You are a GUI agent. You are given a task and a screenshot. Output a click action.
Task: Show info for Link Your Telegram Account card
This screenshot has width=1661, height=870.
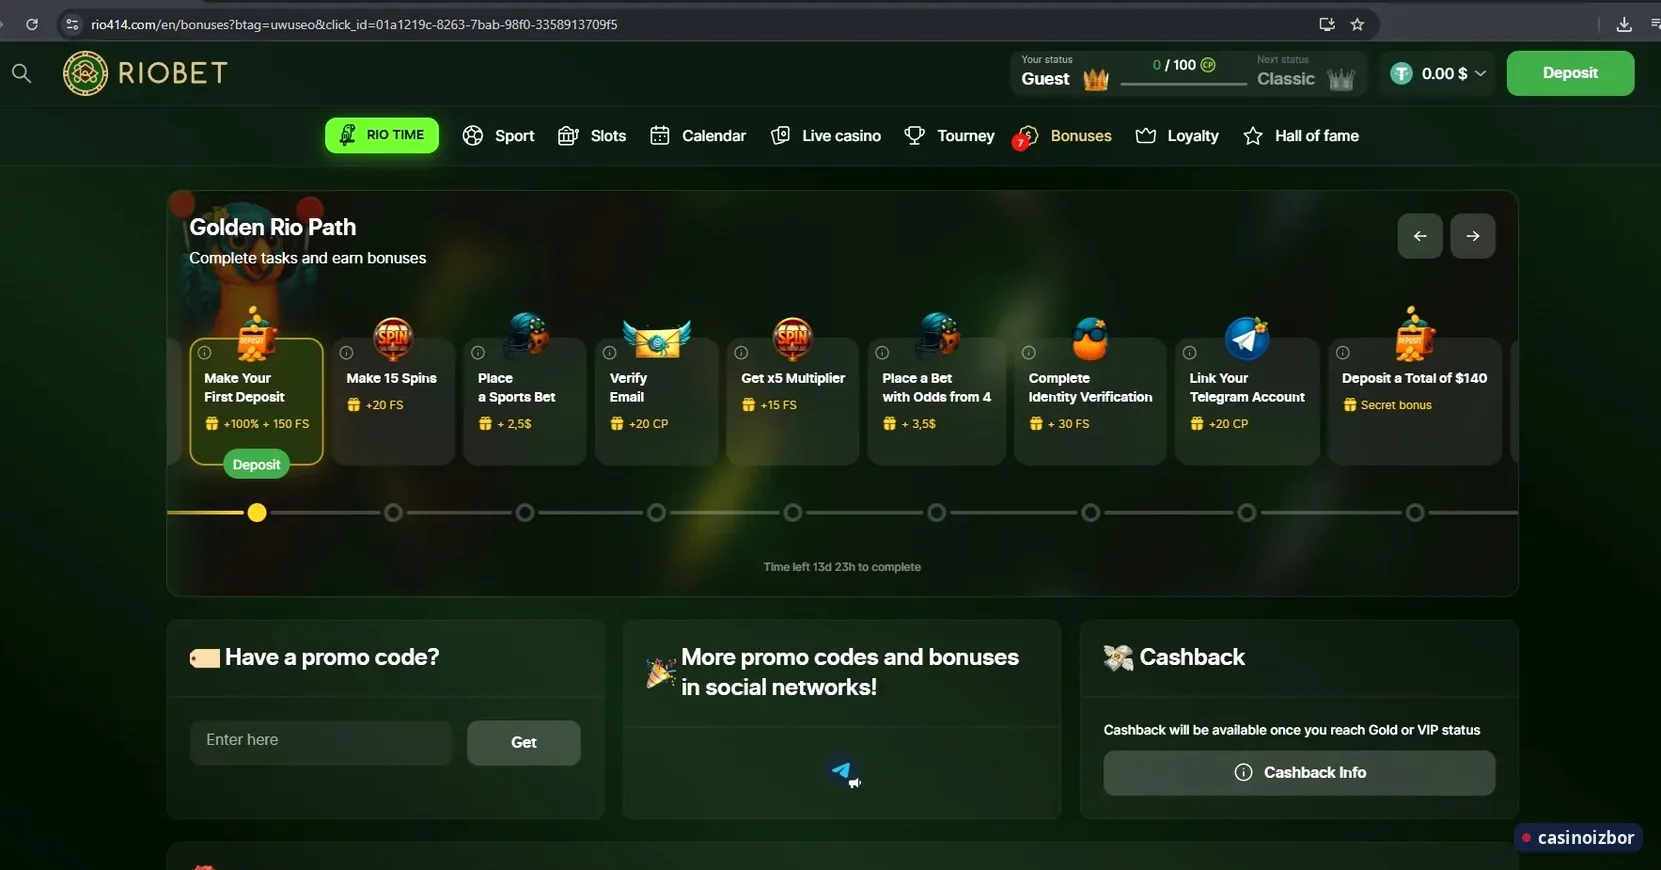tap(1189, 353)
